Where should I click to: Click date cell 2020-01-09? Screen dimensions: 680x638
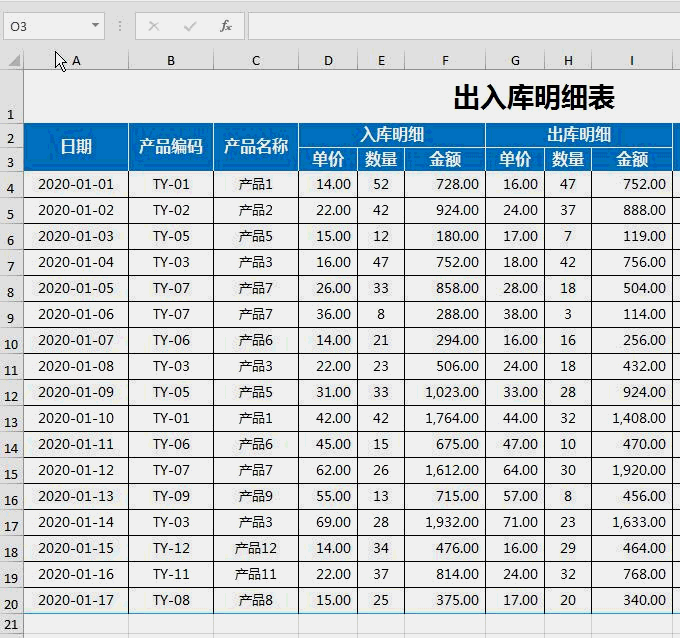(x=76, y=393)
